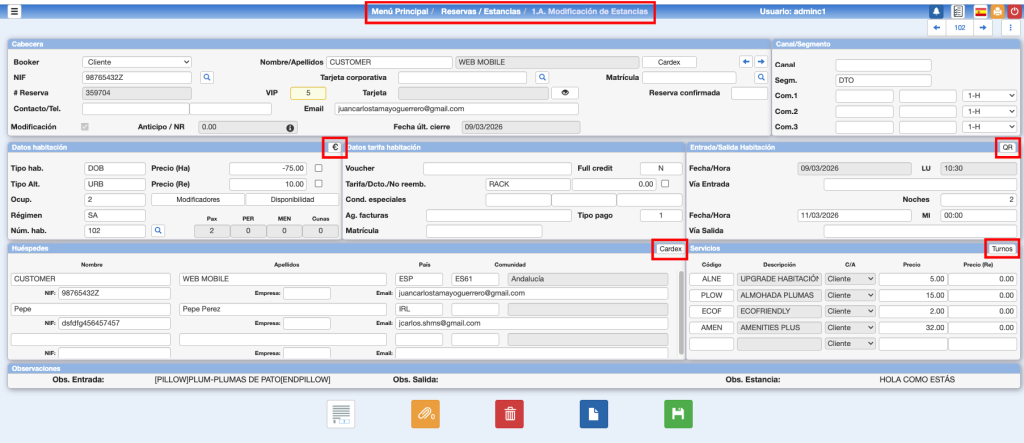Click the eye icon beside Tarjeta field

pos(564,93)
